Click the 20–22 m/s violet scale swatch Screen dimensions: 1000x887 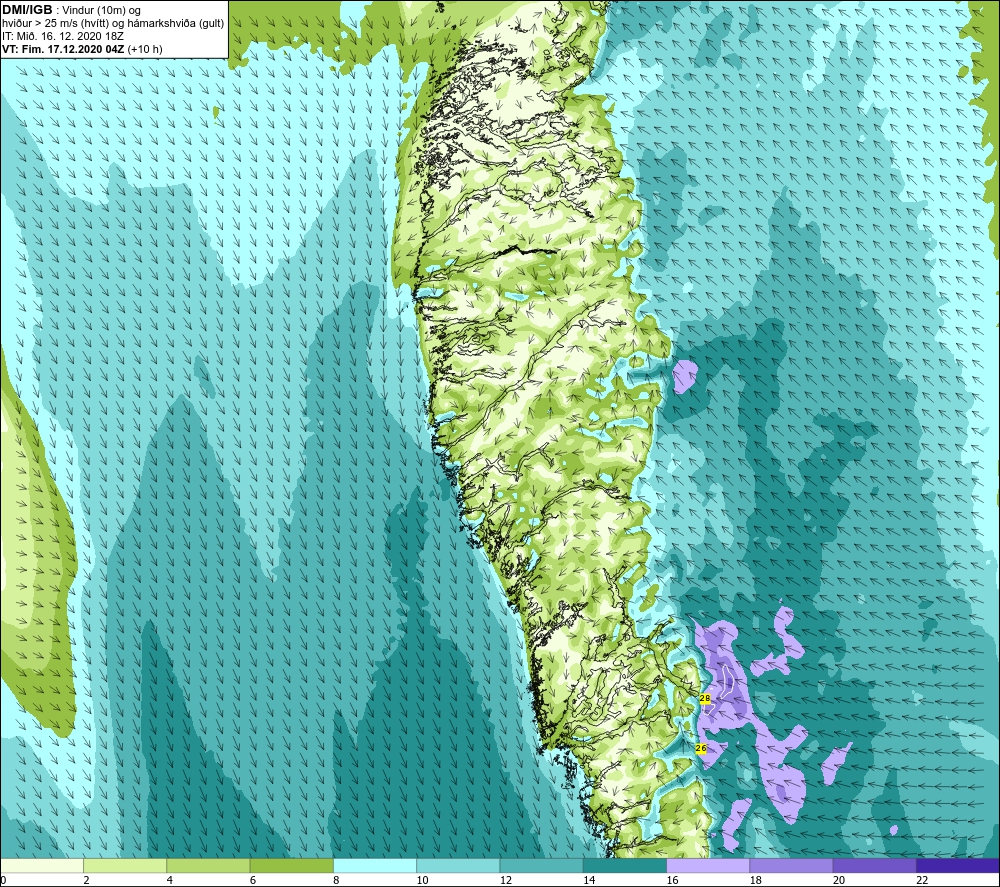pyautogui.click(x=874, y=865)
